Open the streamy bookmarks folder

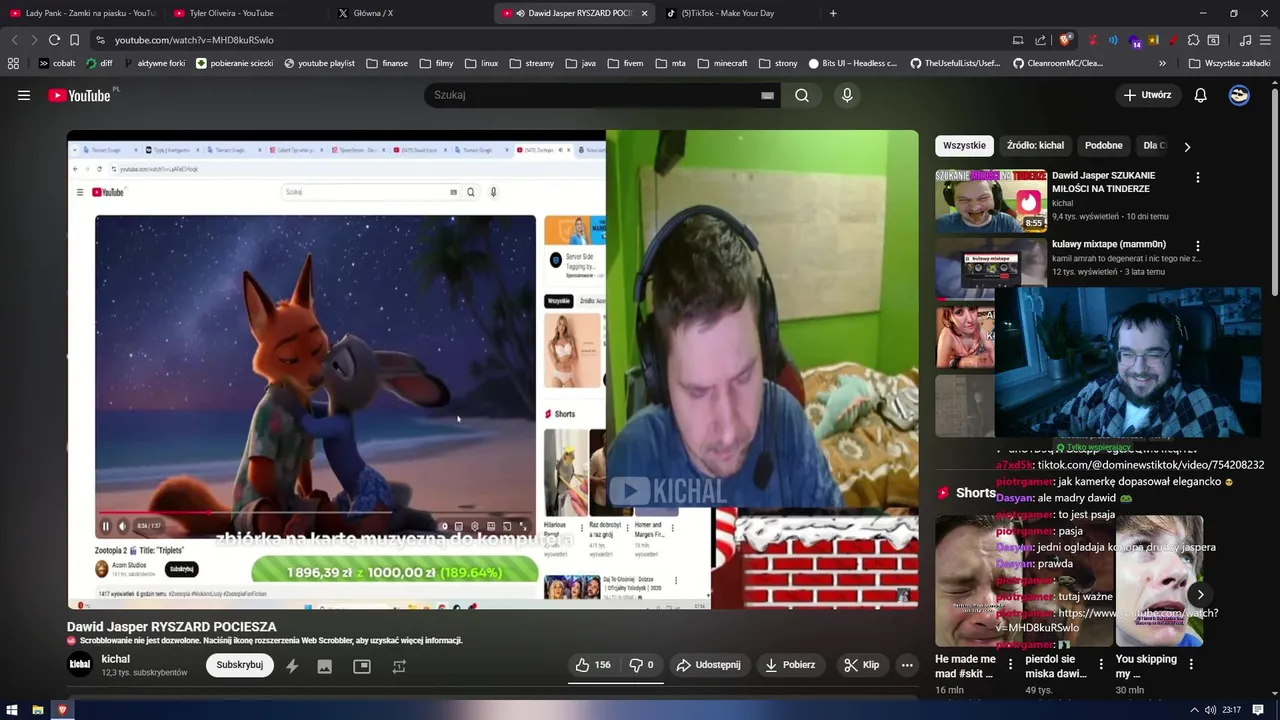point(531,63)
